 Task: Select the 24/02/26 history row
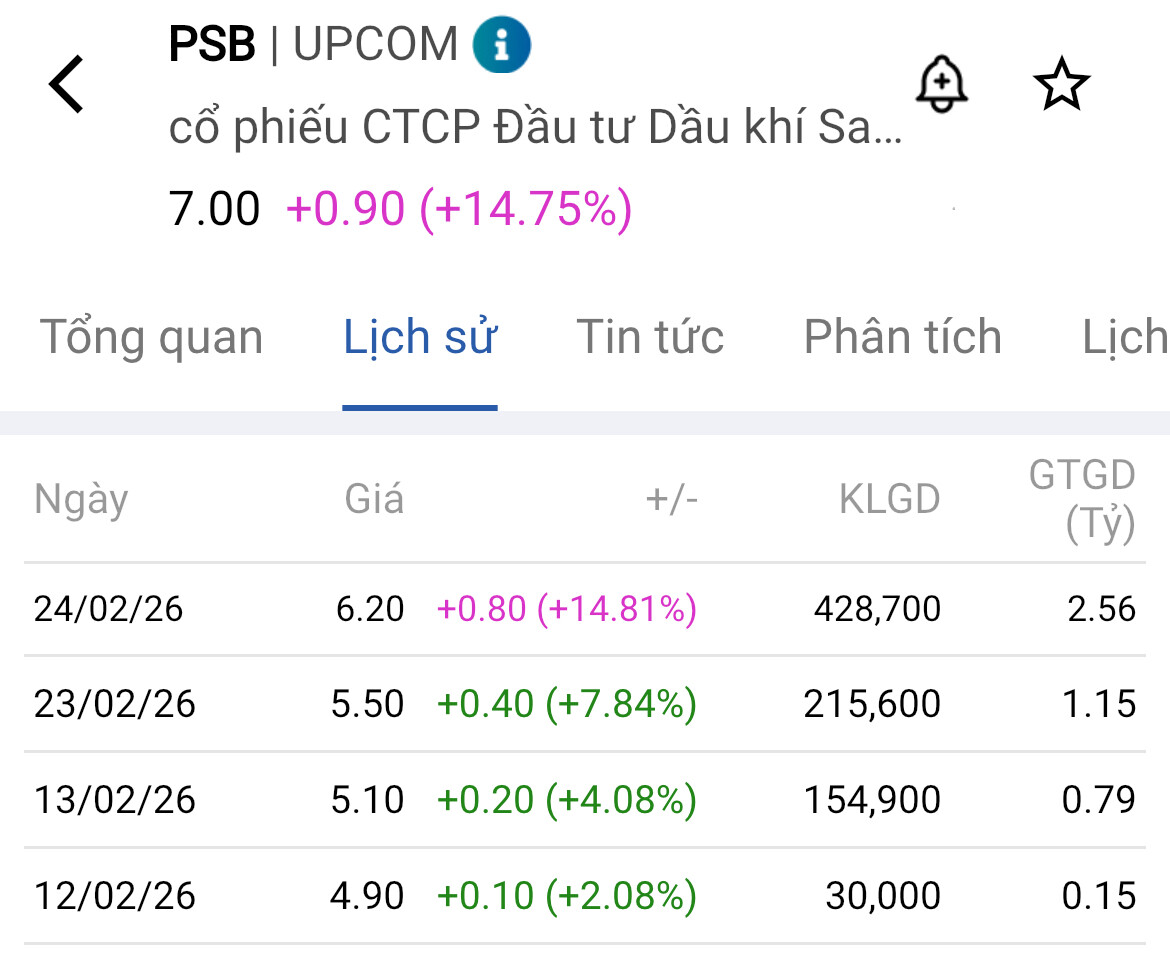pyautogui.click(x=585, y=609)
